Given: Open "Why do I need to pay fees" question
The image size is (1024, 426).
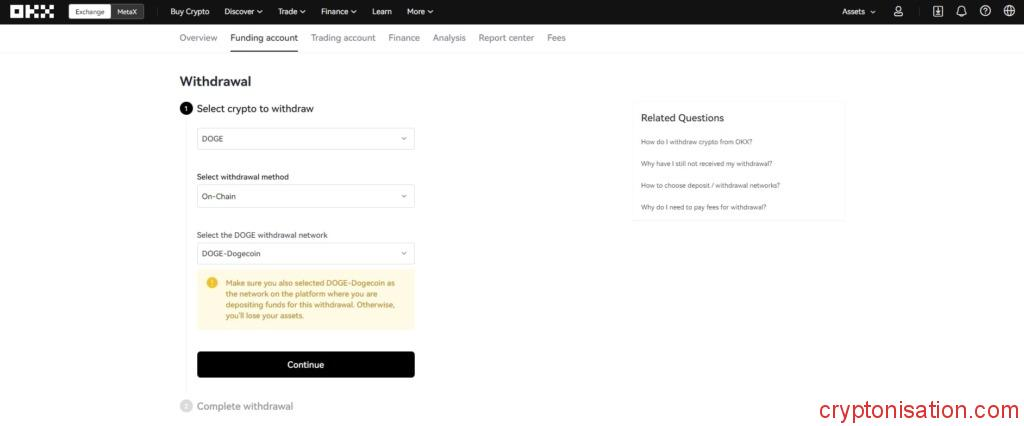Looking at the screenshot, I should (703, 207).
